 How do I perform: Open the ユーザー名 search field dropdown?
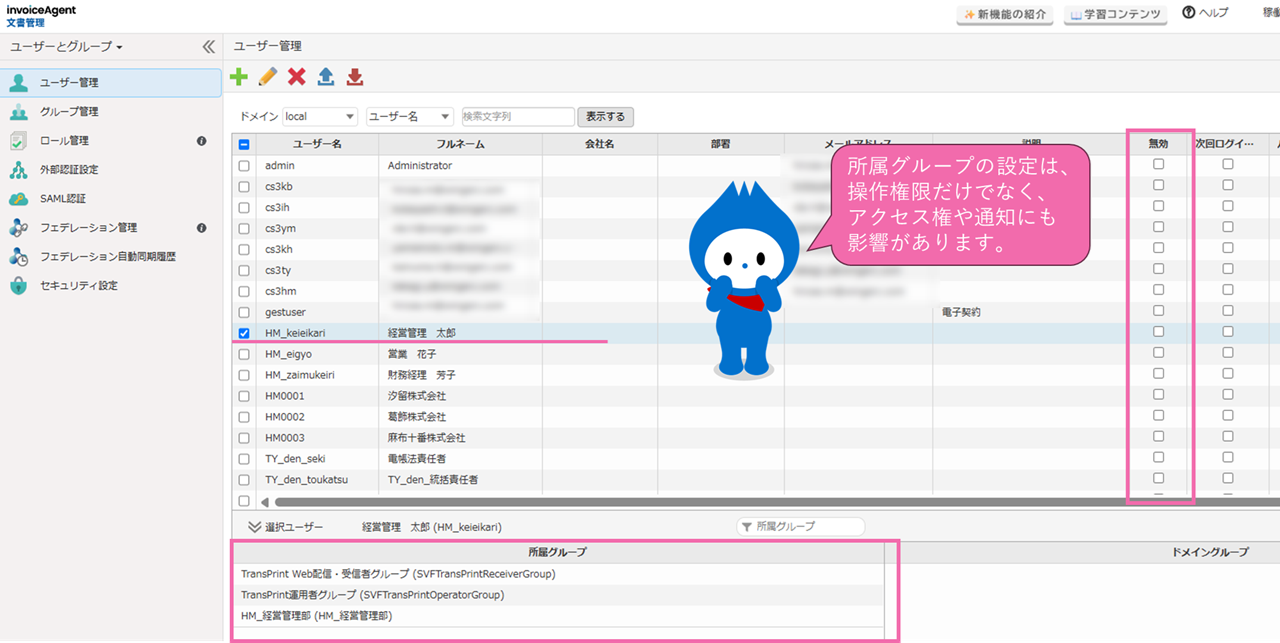[x=410, y=117]
